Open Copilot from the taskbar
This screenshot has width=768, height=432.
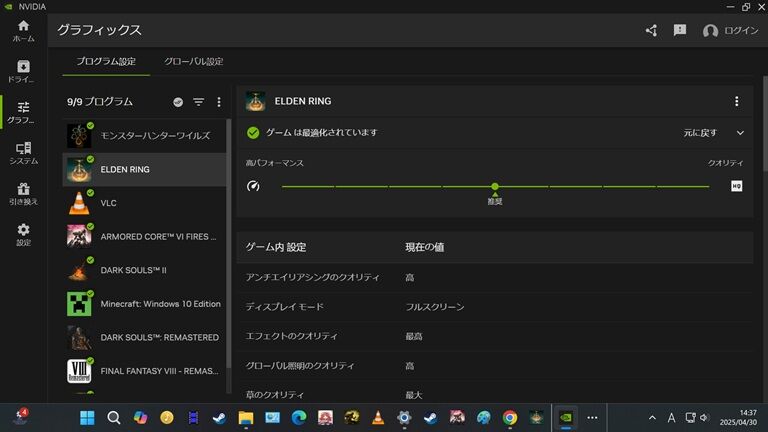(140, 418)
